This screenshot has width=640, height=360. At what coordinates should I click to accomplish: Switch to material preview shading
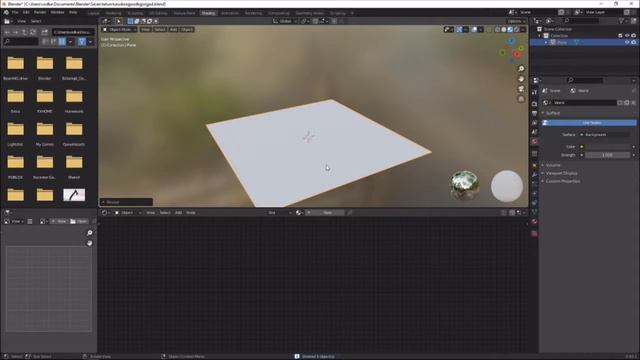click(510, 29)
